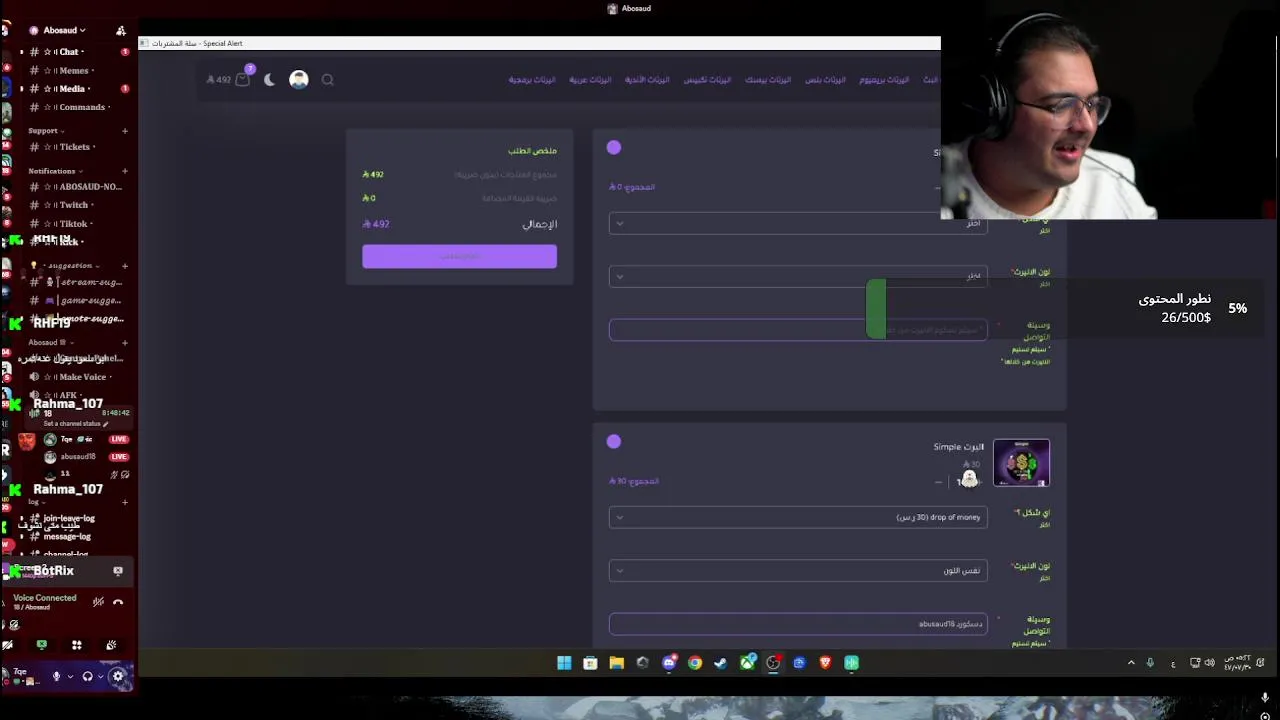Show hidden system tray icons chevron

click(1131, 663)
